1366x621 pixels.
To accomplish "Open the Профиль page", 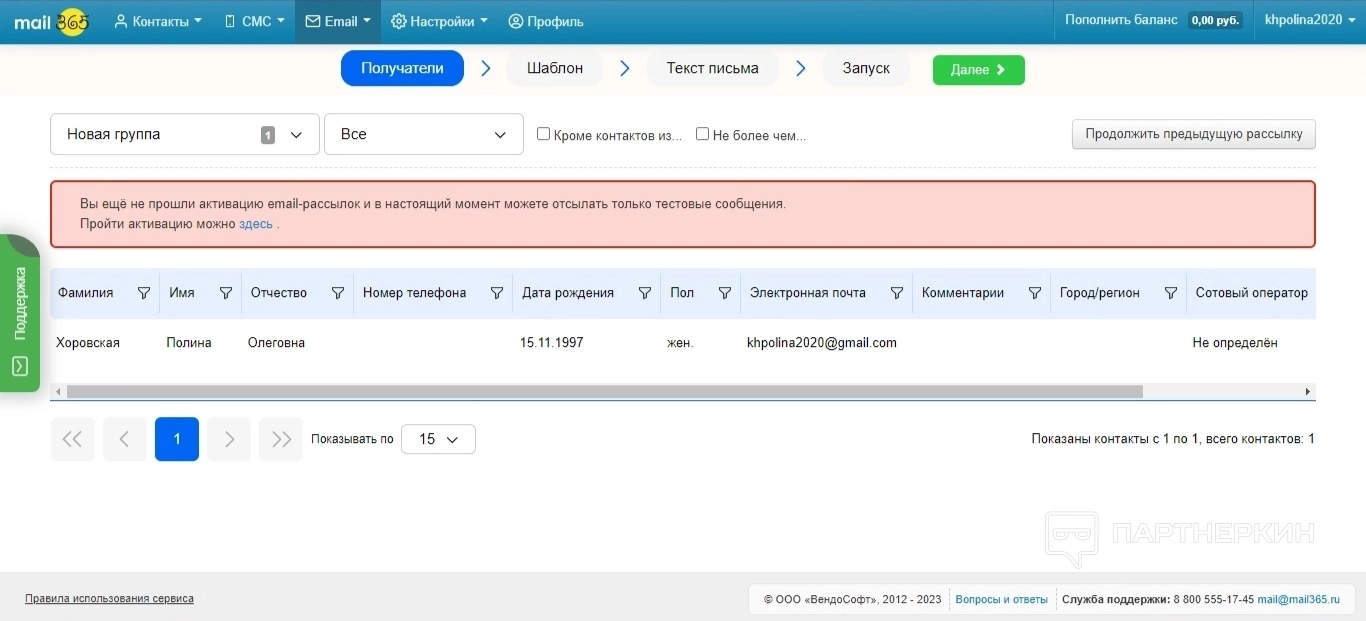I will tap(546, 21).
